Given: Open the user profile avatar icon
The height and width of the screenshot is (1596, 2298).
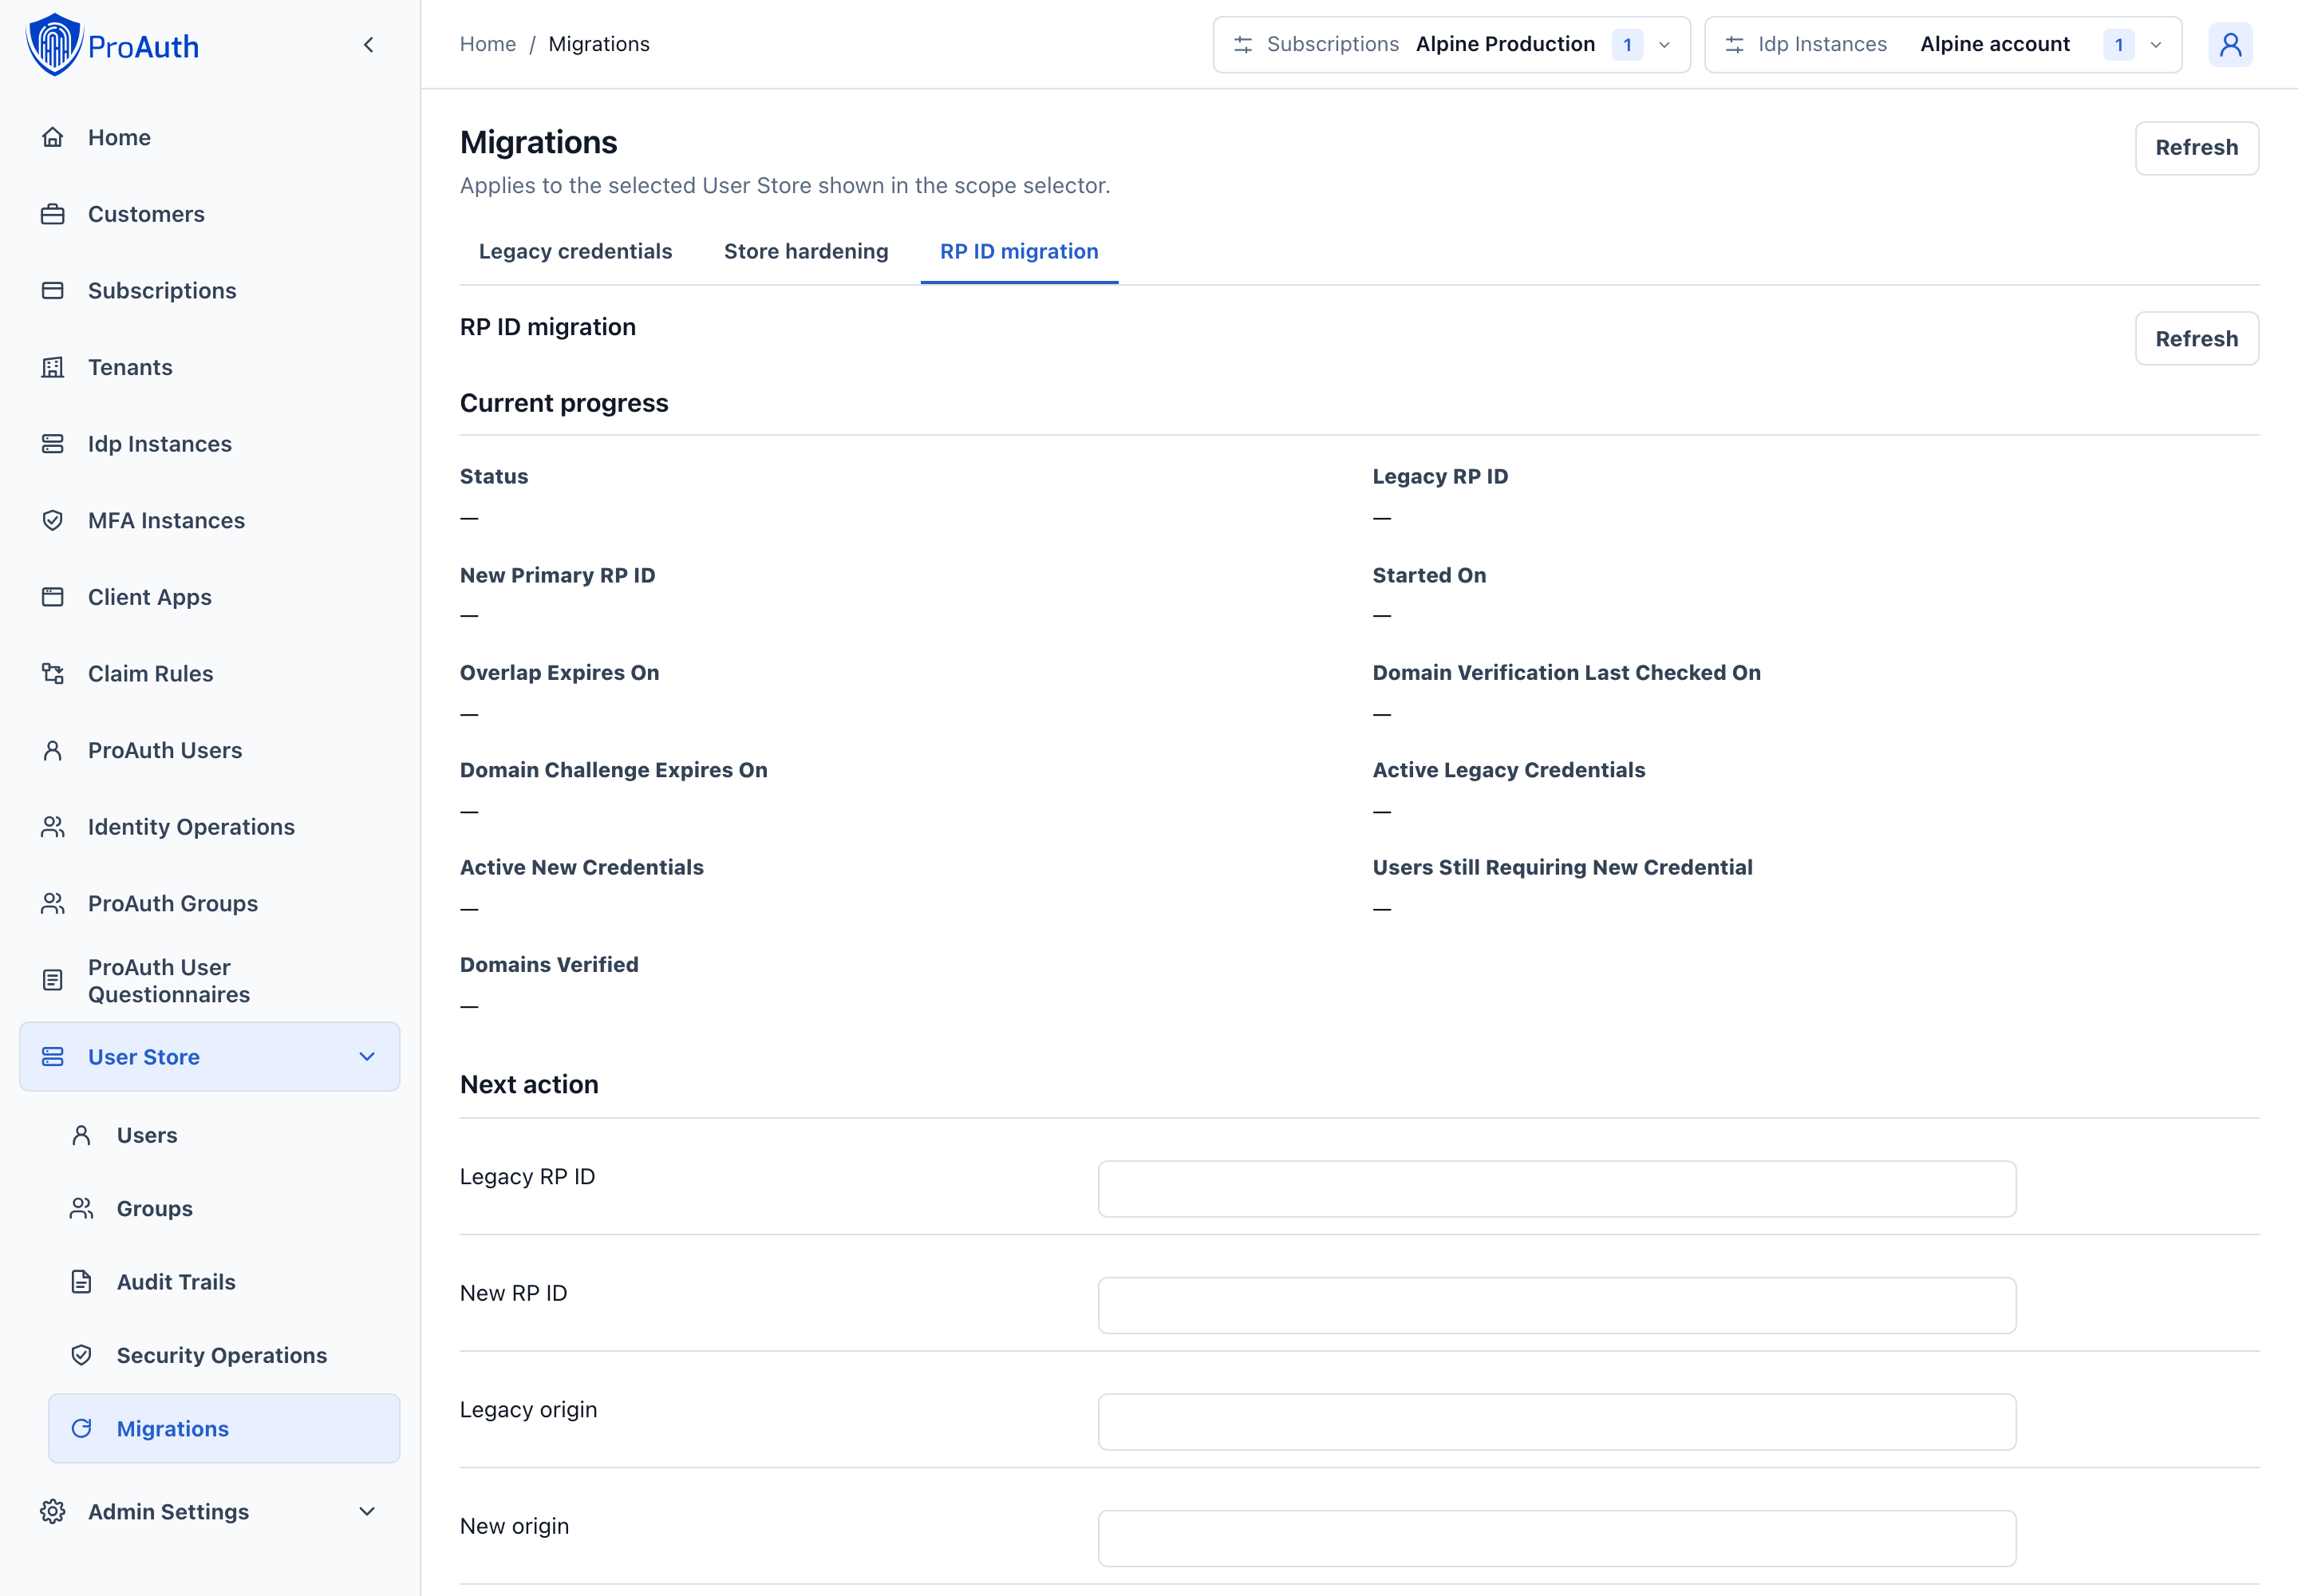Looking at the screenshot, I should pyautogui.click(x=2230, y=45).
